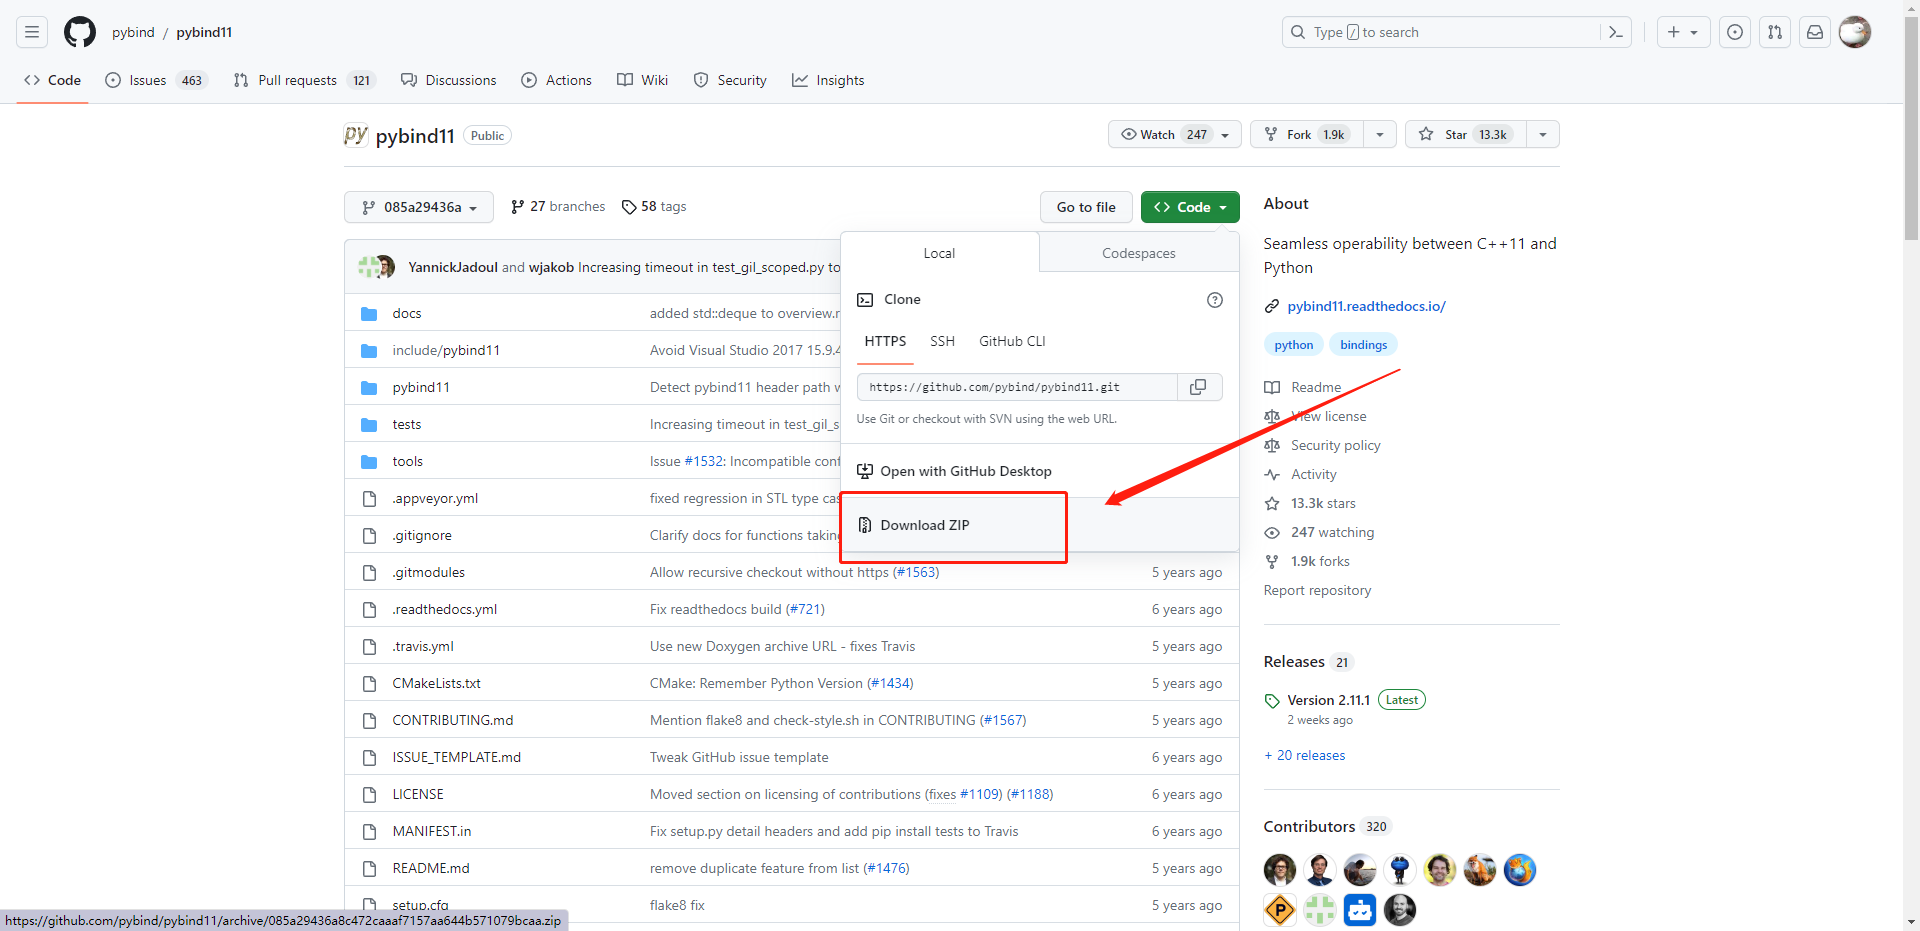The height and width of the screenshot is (931, 1920).
Task: Click the docs folder icon
Action: (x=369, y=313)
